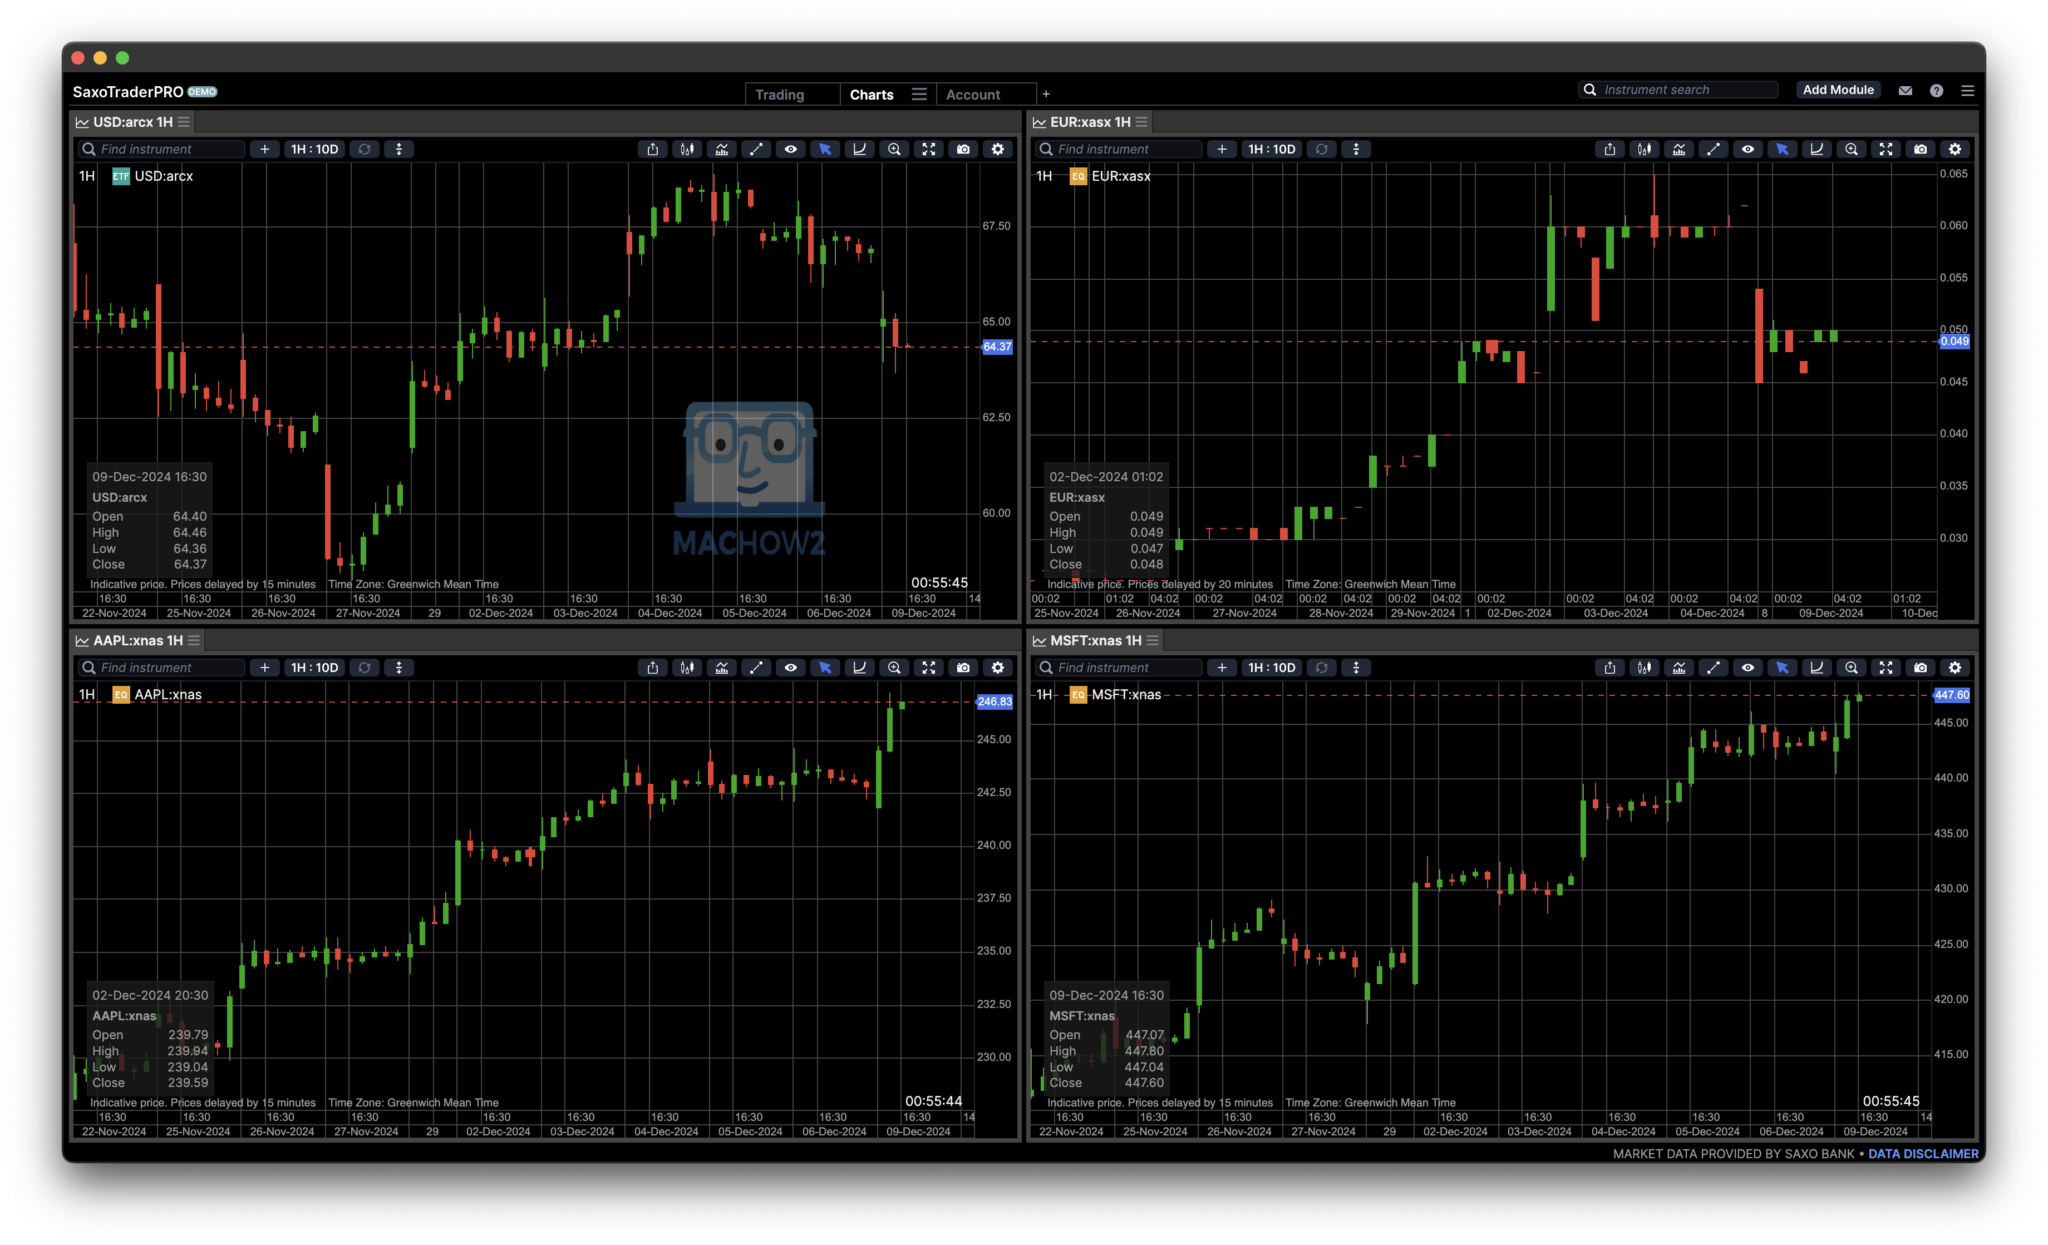Toggle chart type selector on the EUR:xasx chart
The width and height of the screenshot is (2048, 1245).
coord(1644,149)
